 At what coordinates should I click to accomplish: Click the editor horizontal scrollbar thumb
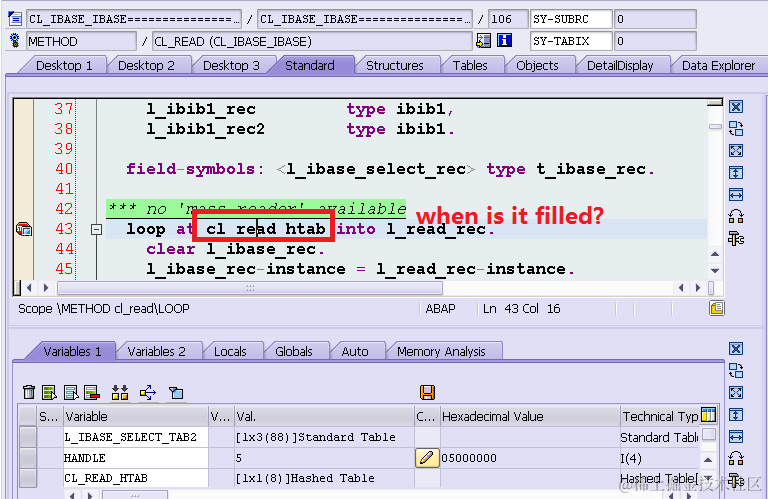click(250, 288)
